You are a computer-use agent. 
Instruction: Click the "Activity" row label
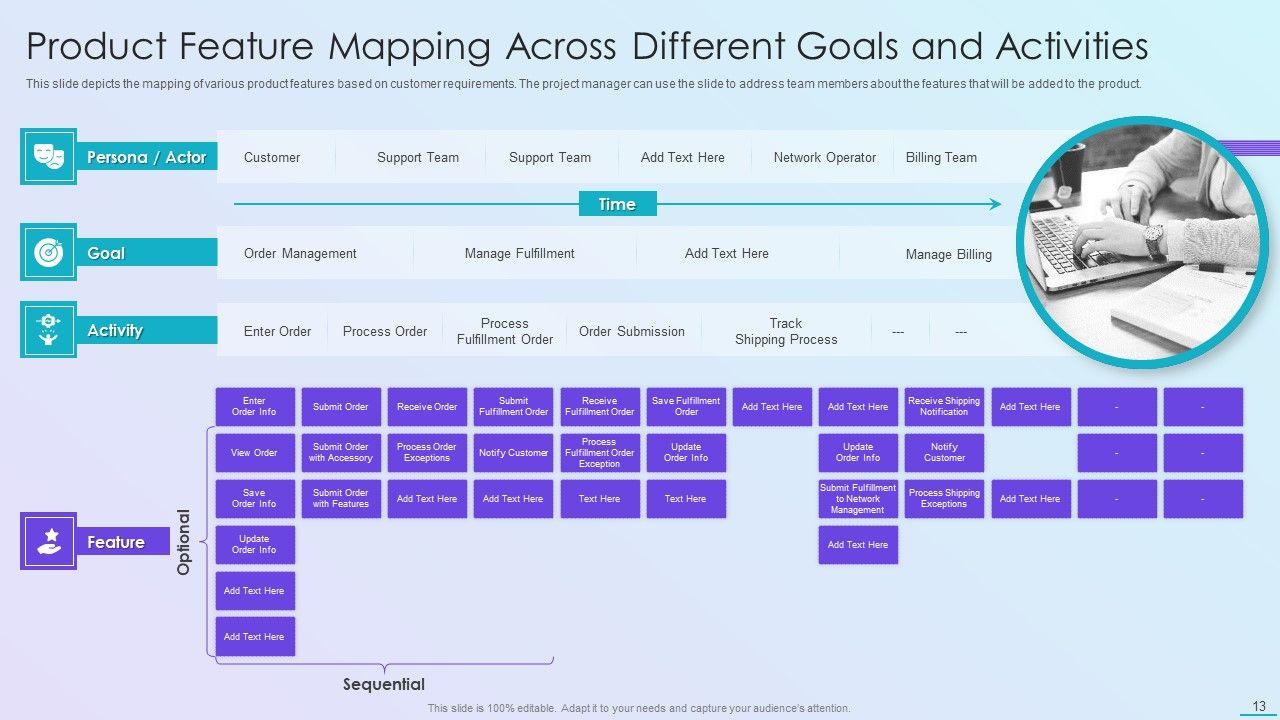click(x=146, y=331)
